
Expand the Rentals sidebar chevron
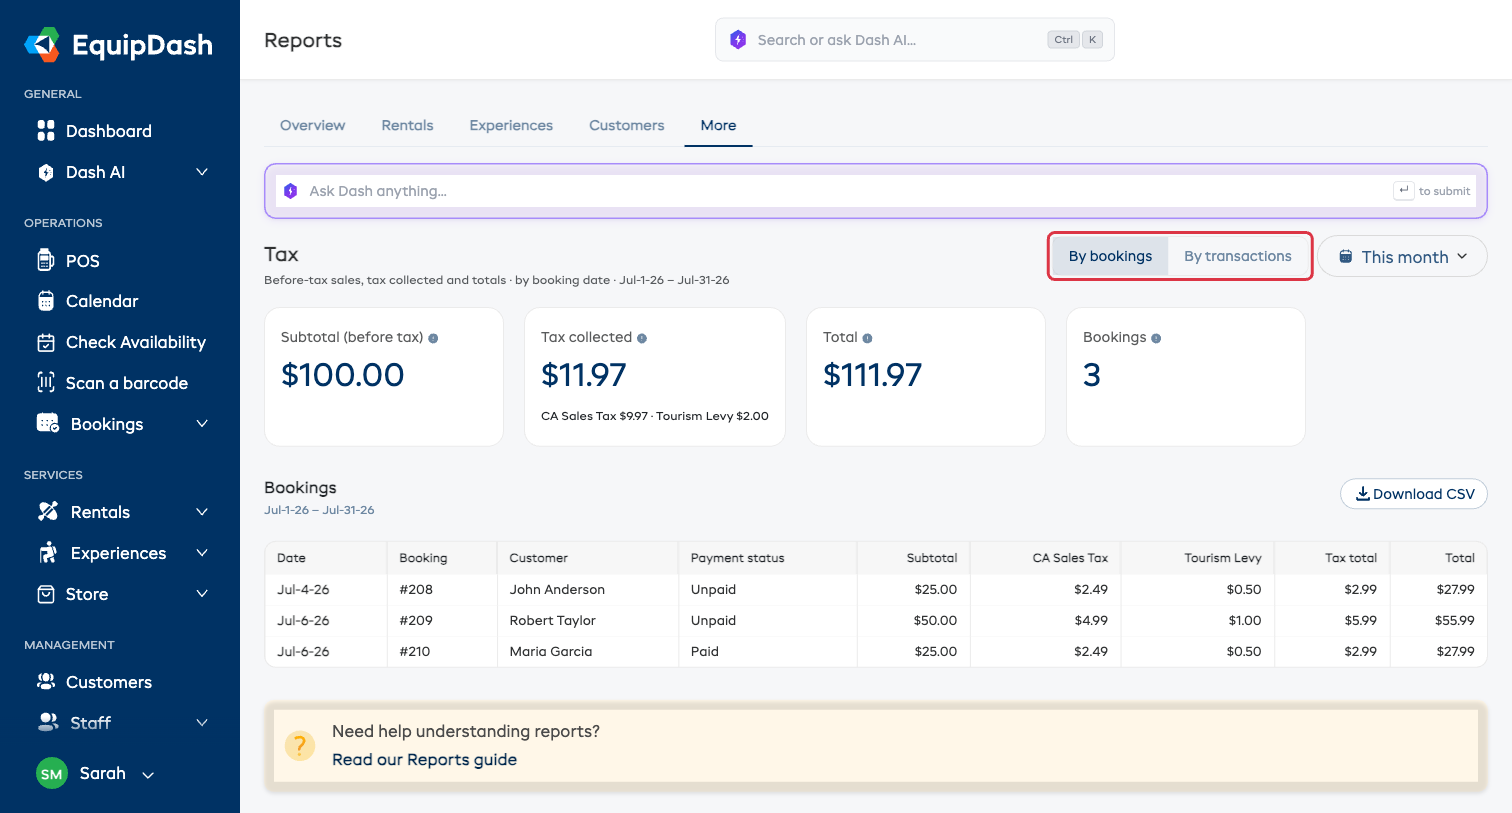(x=202, y=511)
